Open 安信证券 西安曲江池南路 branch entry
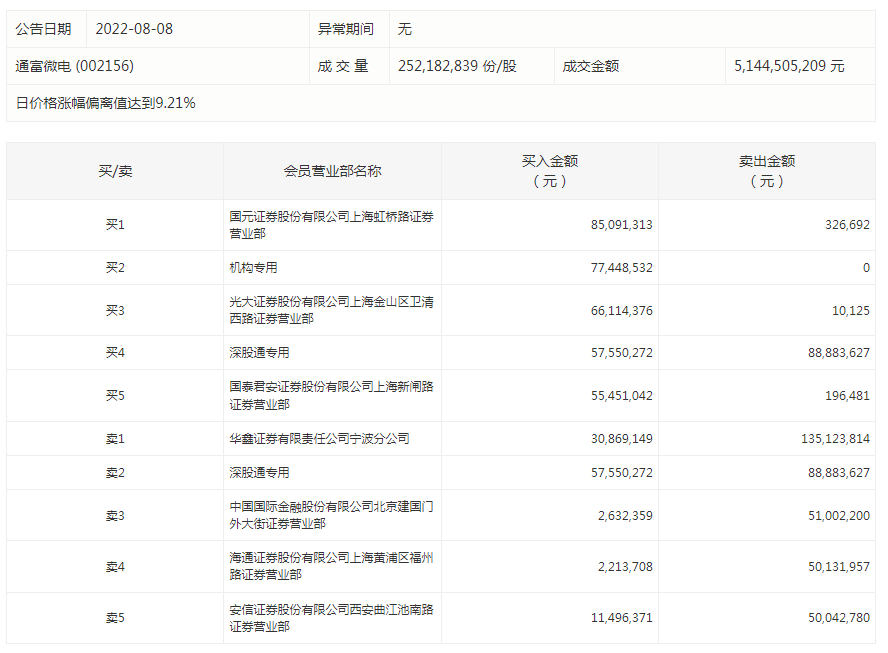This screenshot has height=653, width=888. [x=330, y=618]
